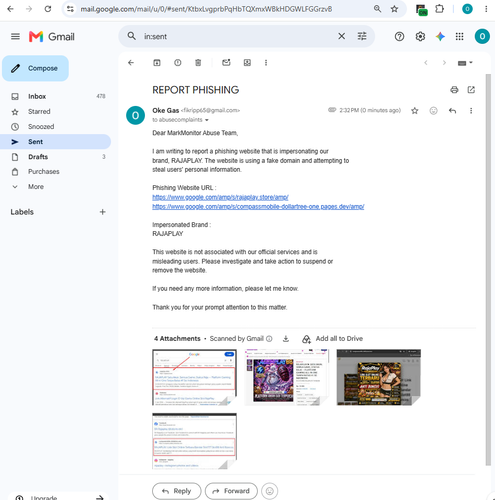Screen dimensions: 495x500
Task: Open the browser extensions puzzle icon
Action: (440, 9)
